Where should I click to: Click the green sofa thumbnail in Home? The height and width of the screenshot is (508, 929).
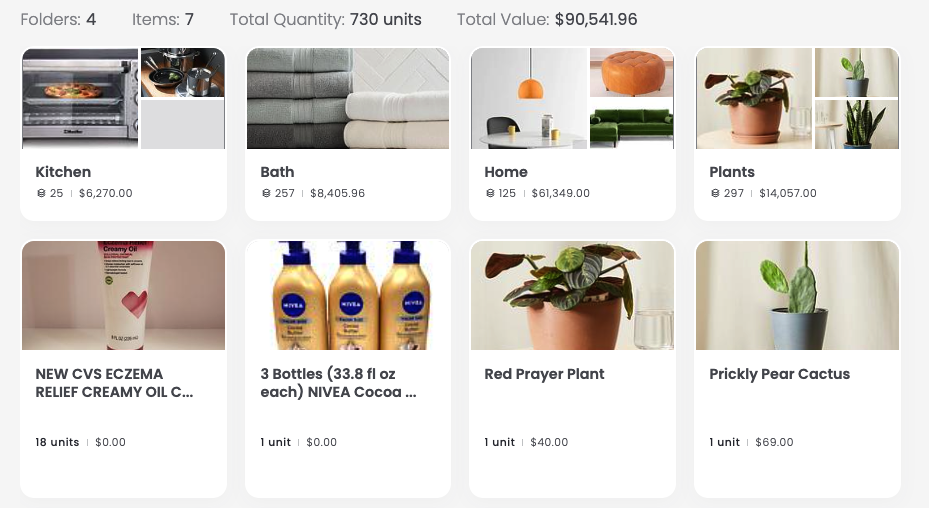coord(631,124)
